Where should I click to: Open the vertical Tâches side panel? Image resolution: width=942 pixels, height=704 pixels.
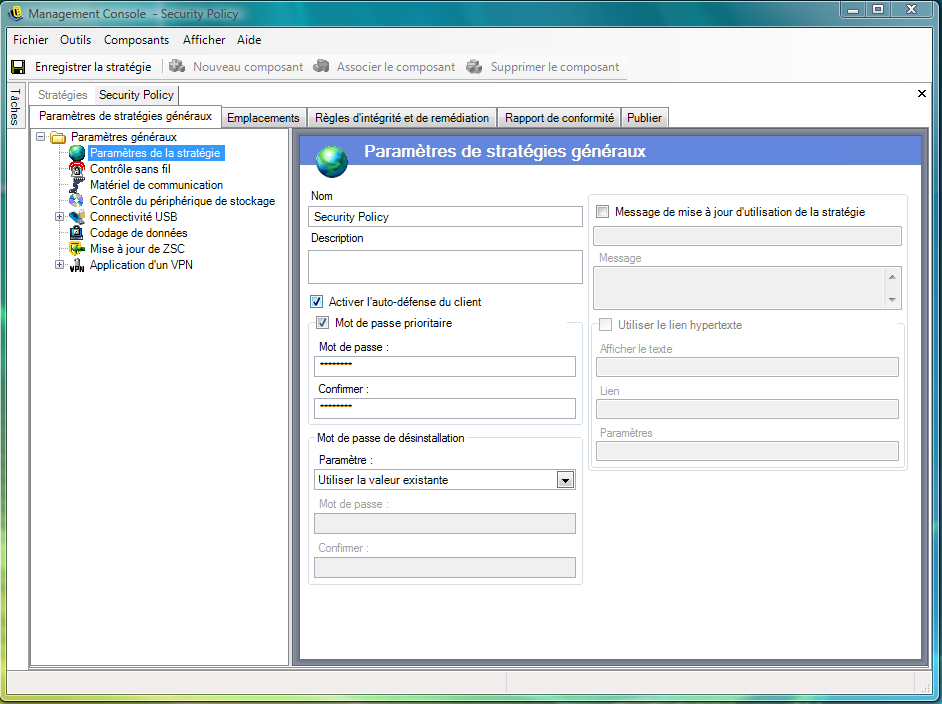(x=15, y=106)
